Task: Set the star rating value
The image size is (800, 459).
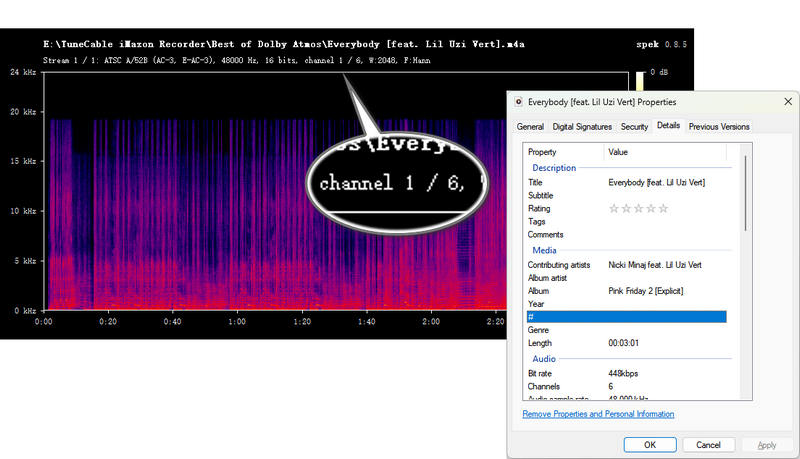Action: tap(638, 208)
